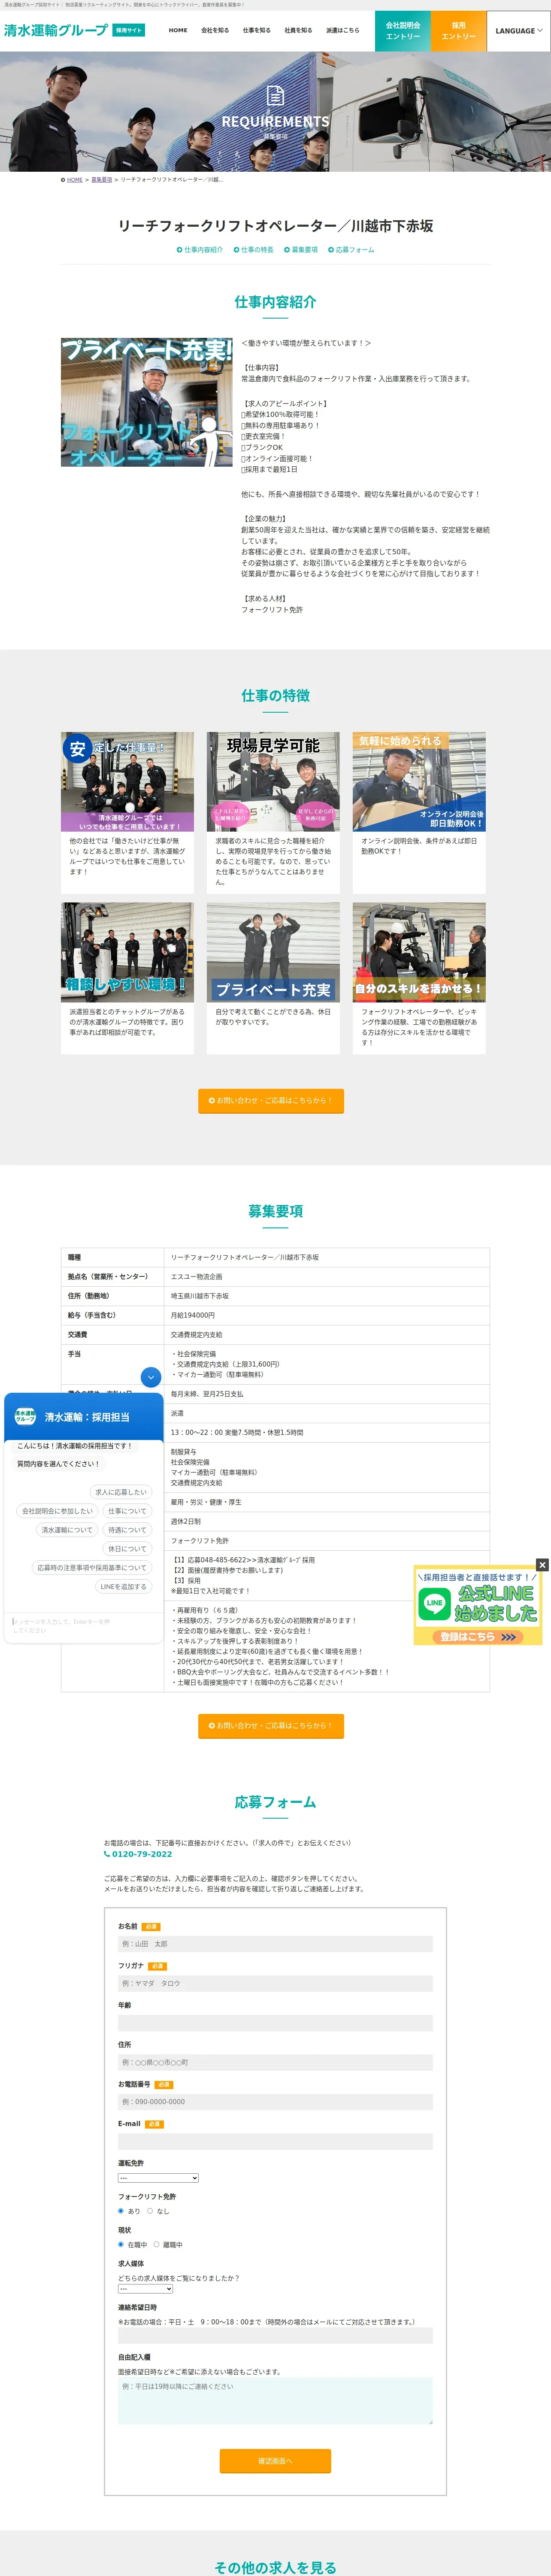Select フォークリフト免許 なし radio button

coord(150,2211)
